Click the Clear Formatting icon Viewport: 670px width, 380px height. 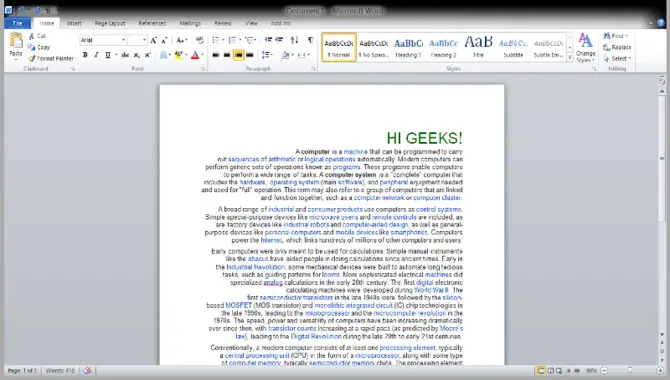coord(200,40)
